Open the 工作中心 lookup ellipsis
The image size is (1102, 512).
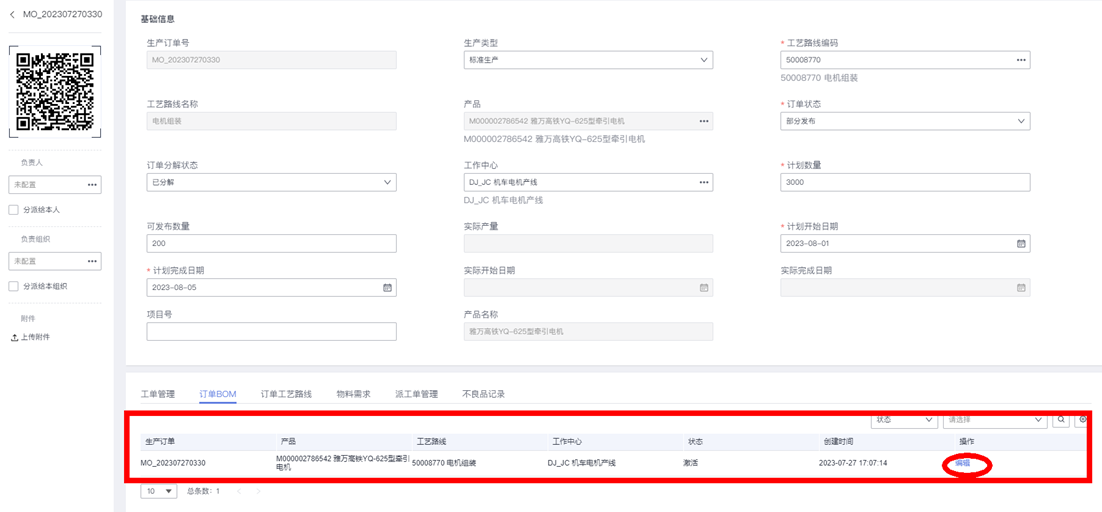(x=704, y=183)
